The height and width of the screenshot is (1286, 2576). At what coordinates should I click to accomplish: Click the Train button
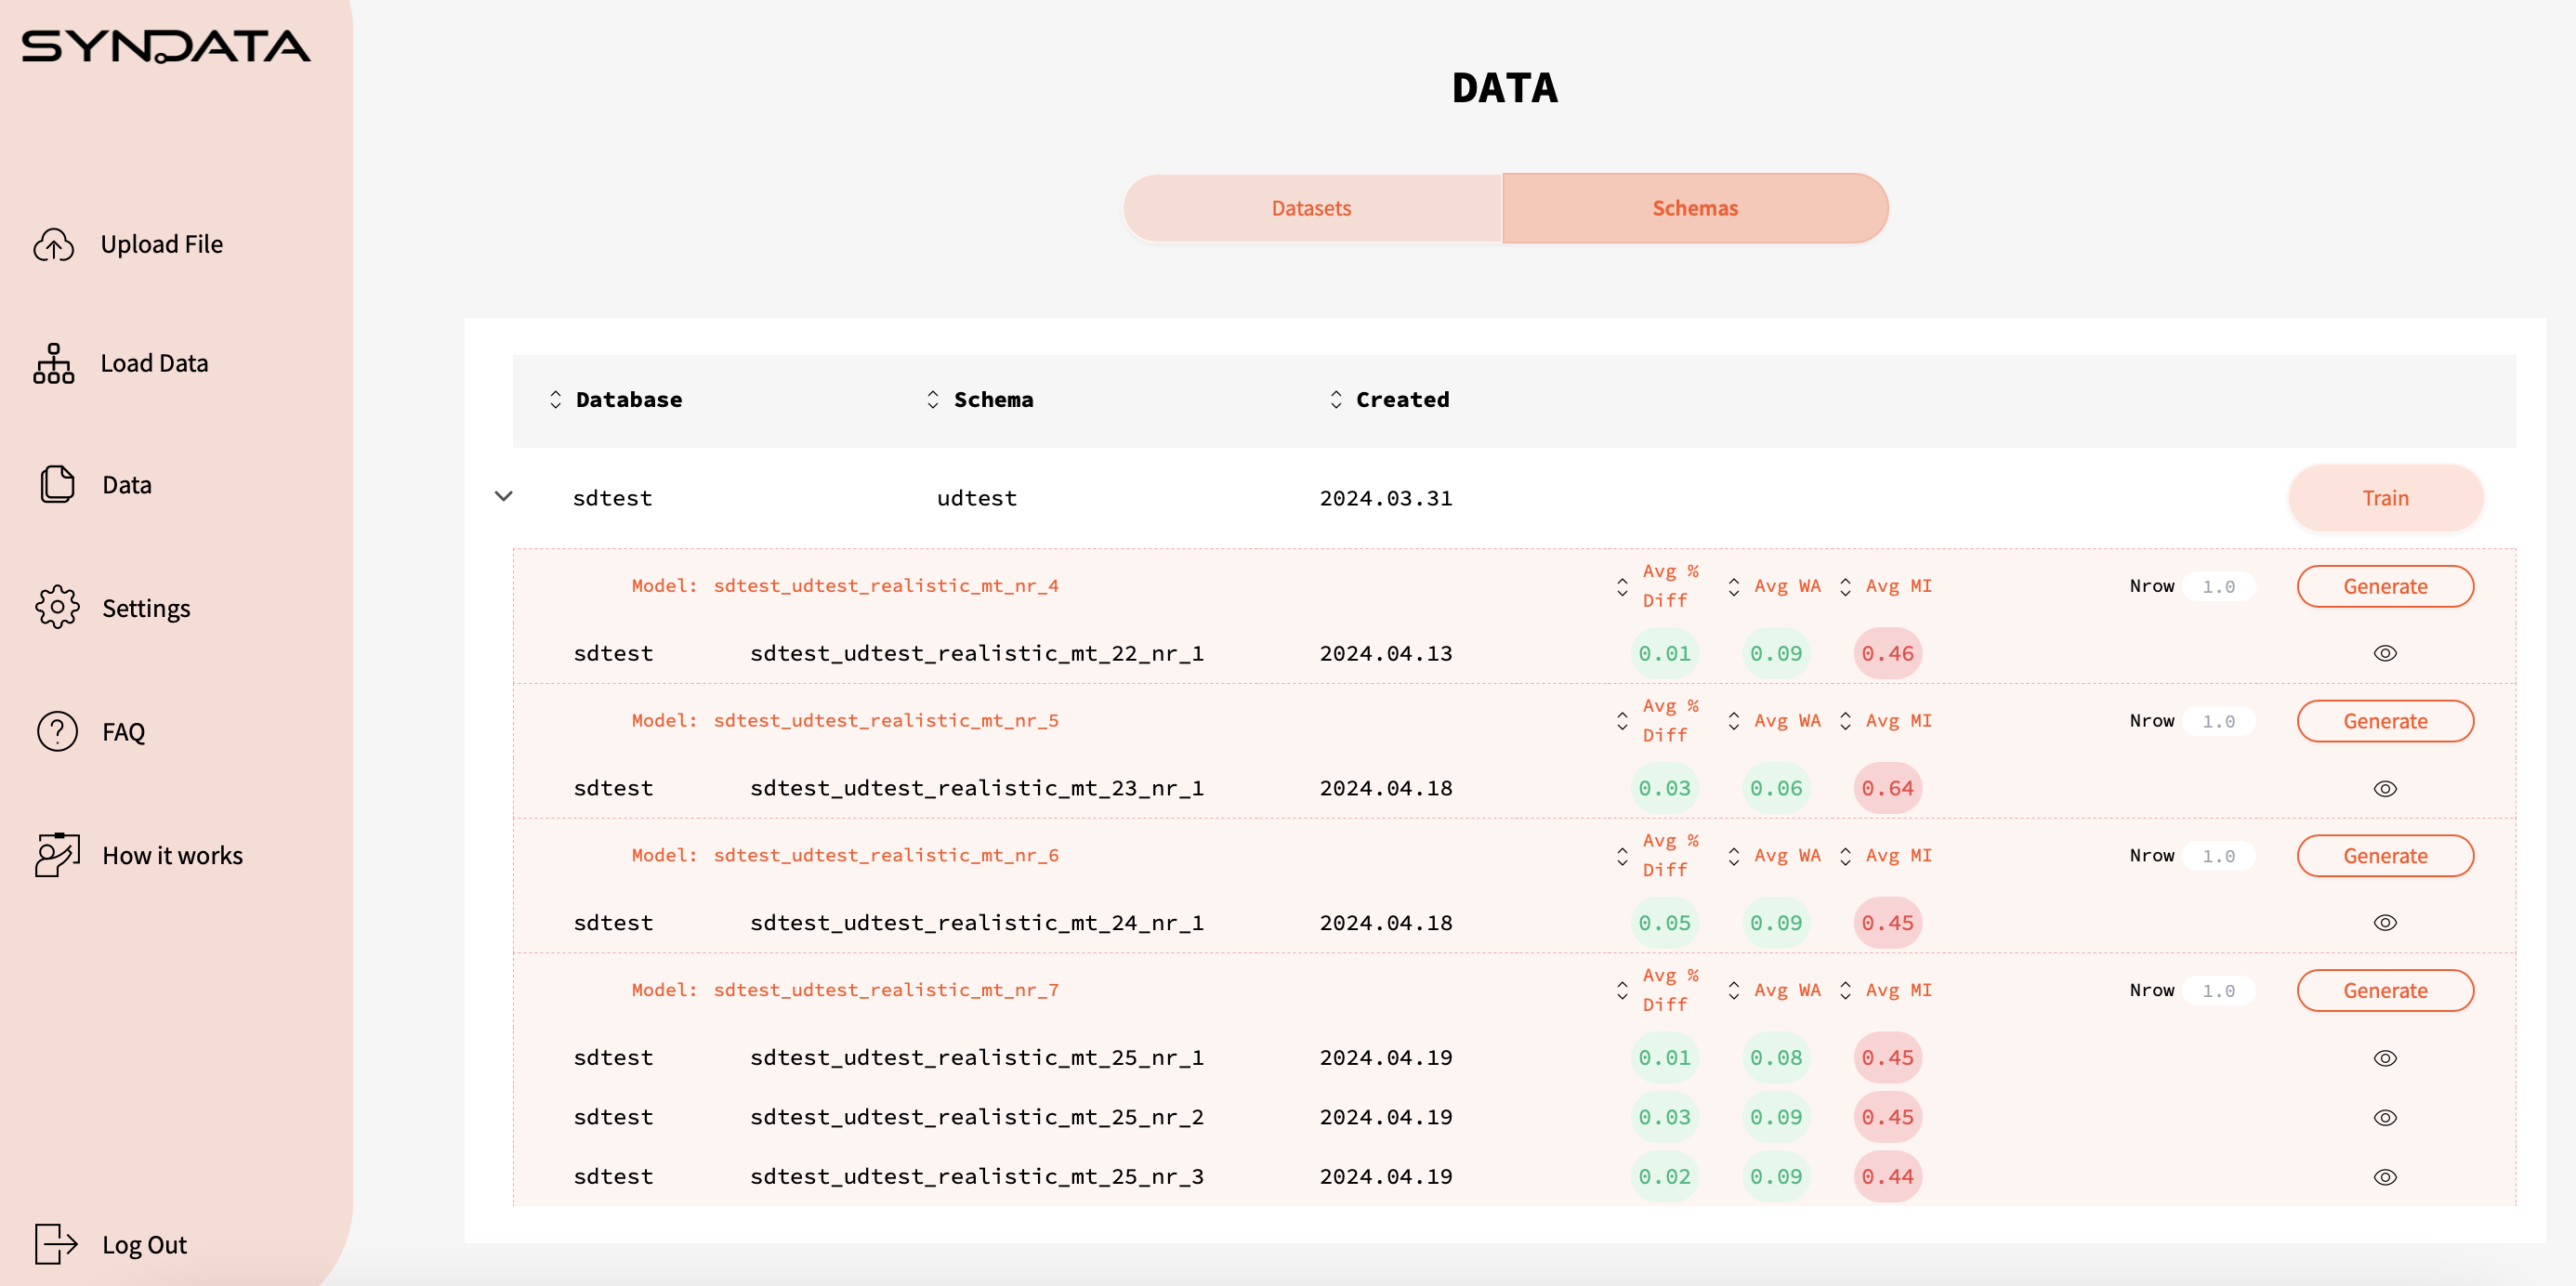pos(2385,498)
